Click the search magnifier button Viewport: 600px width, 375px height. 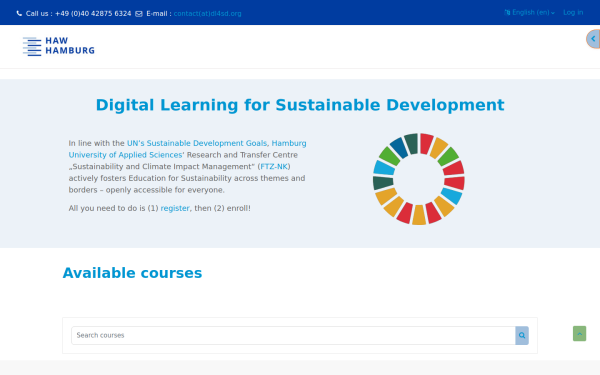click(x=522, y=336)
